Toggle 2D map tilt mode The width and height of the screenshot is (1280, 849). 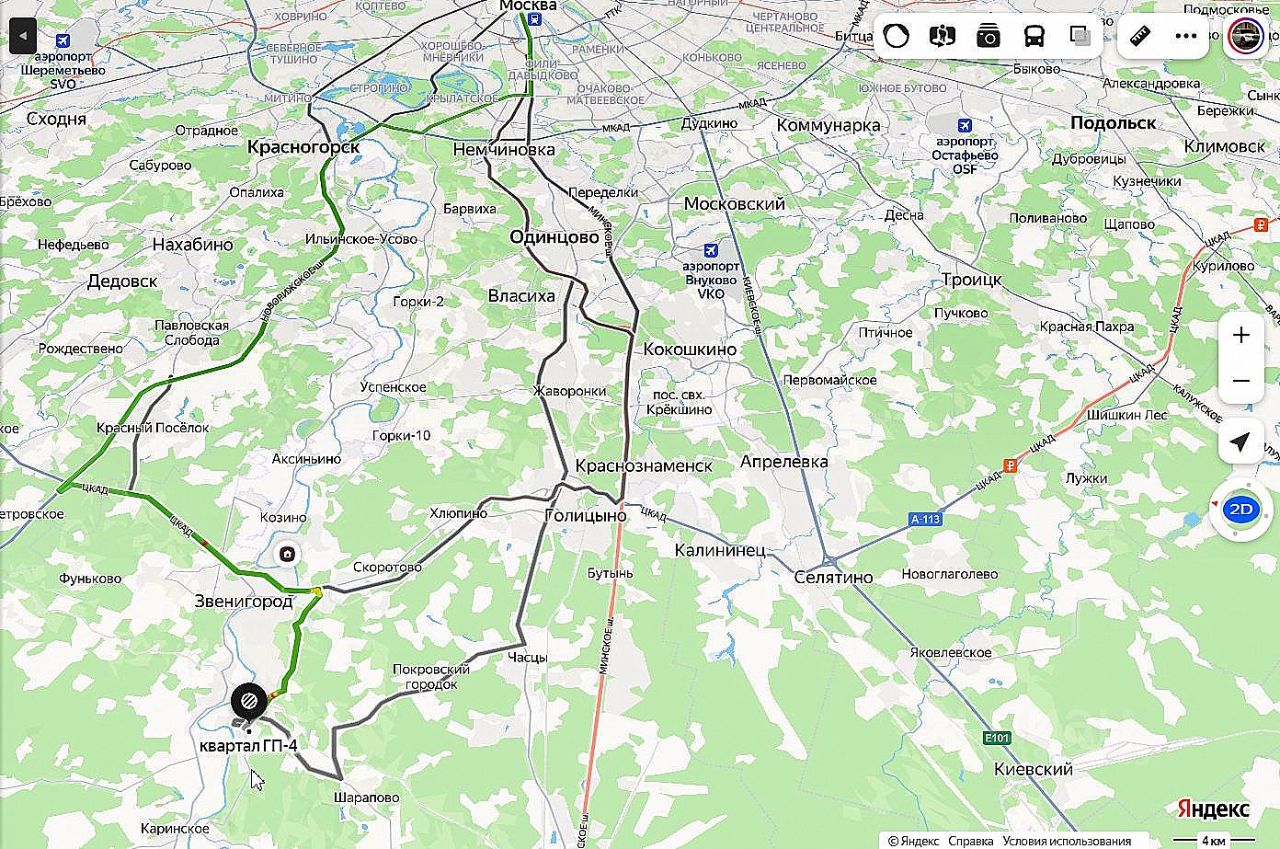click(1241, 509)
